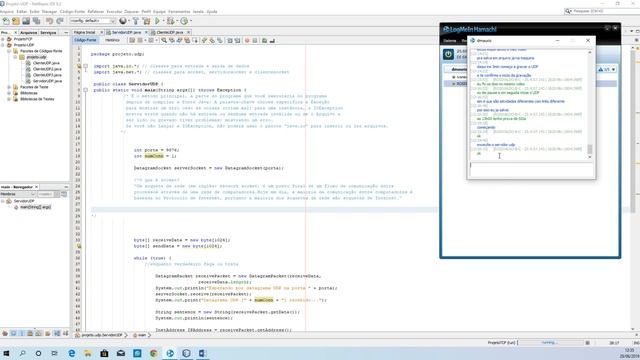
Task: Expand the Pacotes de Teste node
Action: pyautogui.click(x=9, y=87)
